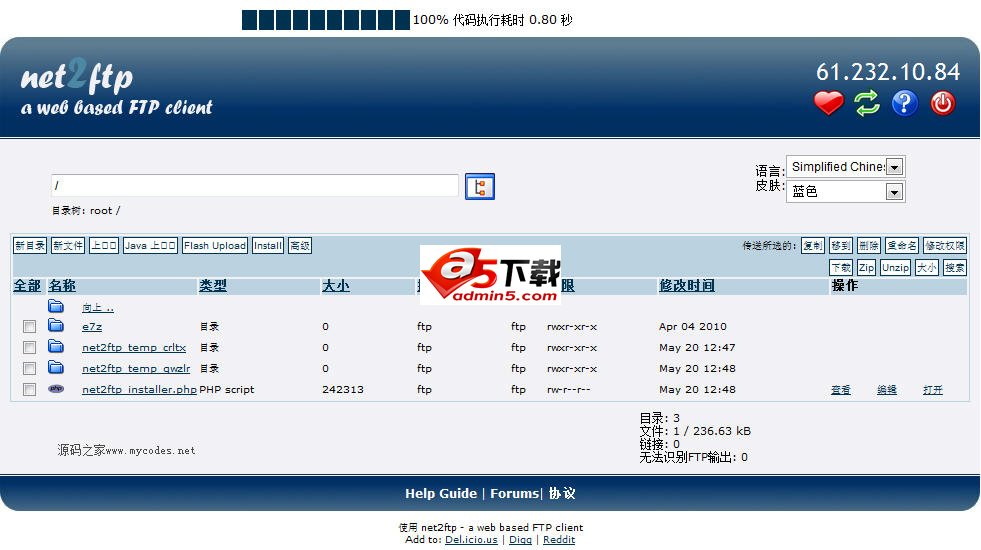Click the directory tree icon beside path field

point(480,186)
